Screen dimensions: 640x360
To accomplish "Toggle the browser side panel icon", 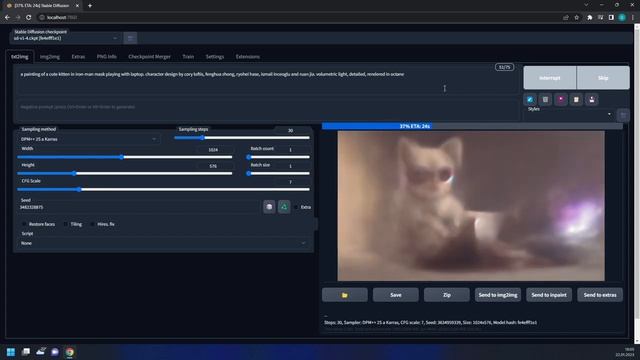I will click(611, 17).
